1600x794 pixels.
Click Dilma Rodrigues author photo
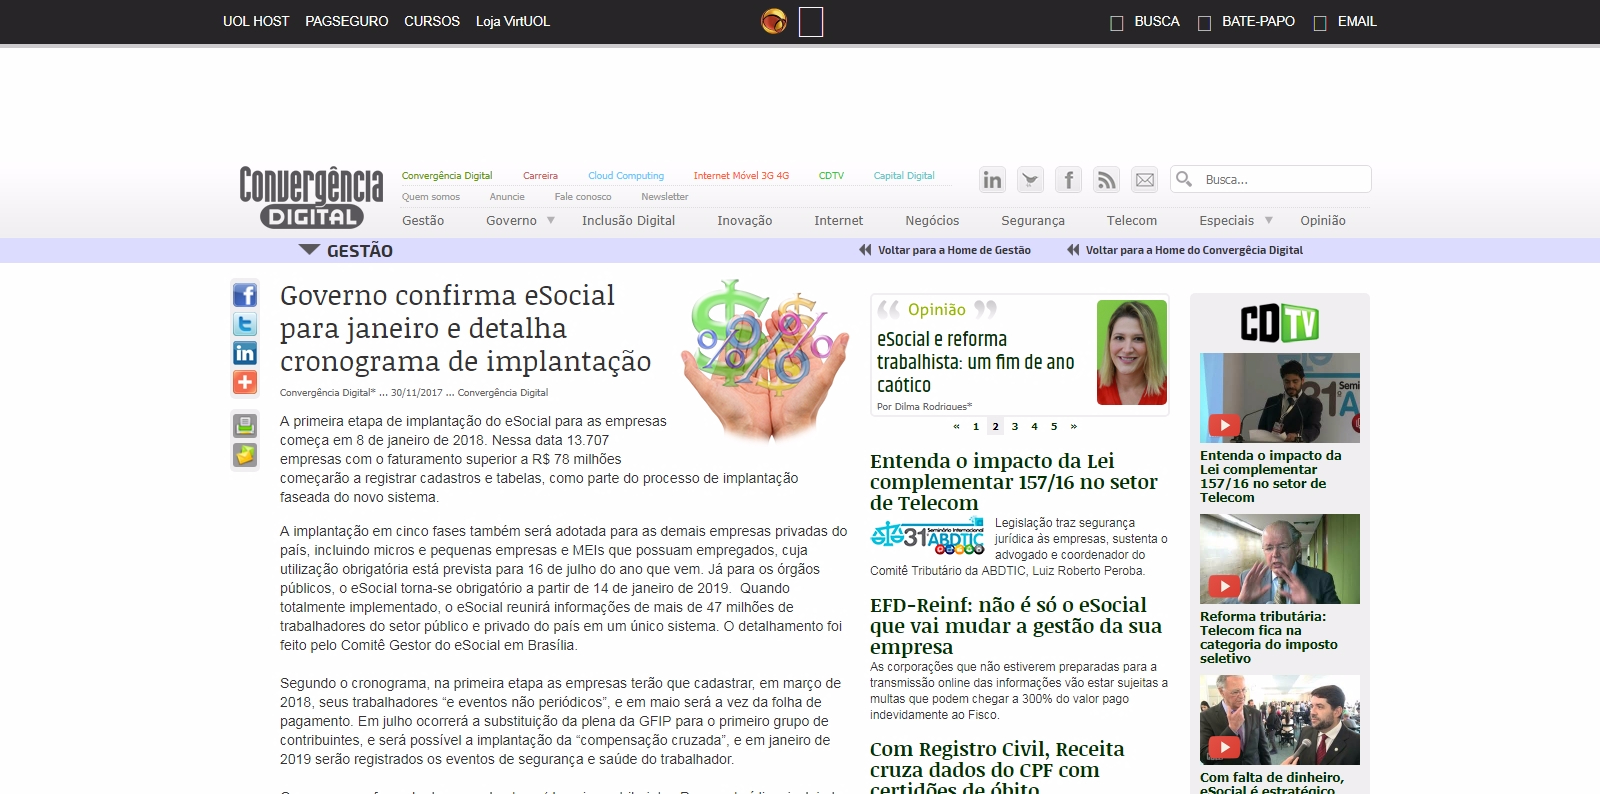pos(1132,352)
